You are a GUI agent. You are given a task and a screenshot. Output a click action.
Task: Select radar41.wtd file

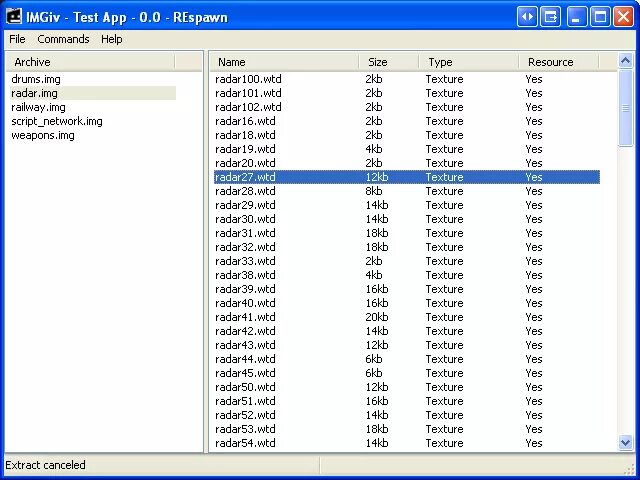[407, 317]
